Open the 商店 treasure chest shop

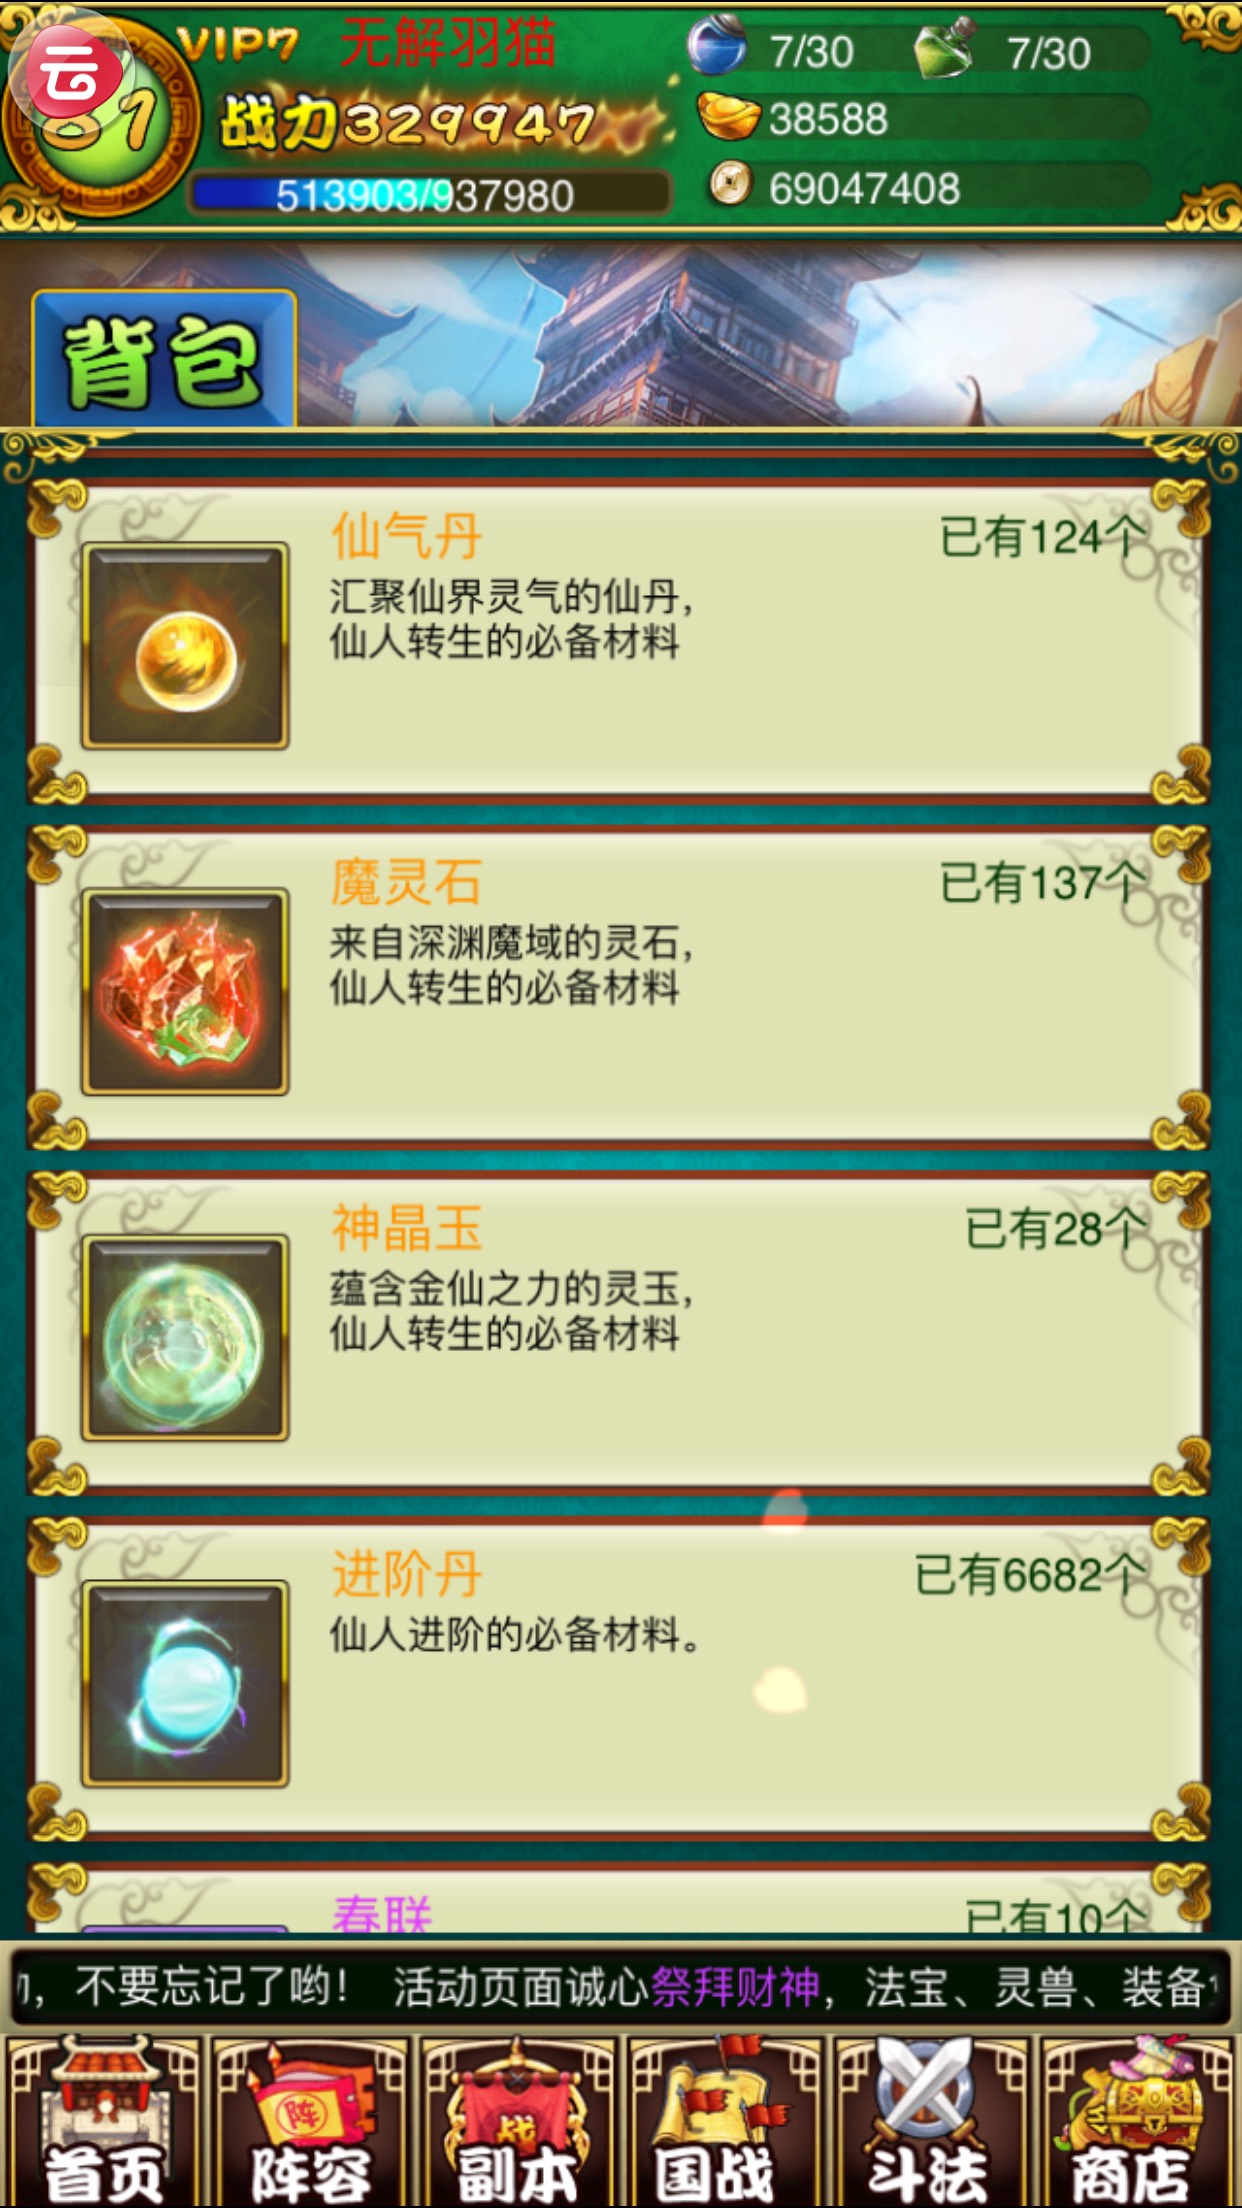tap(1138, 2122)
